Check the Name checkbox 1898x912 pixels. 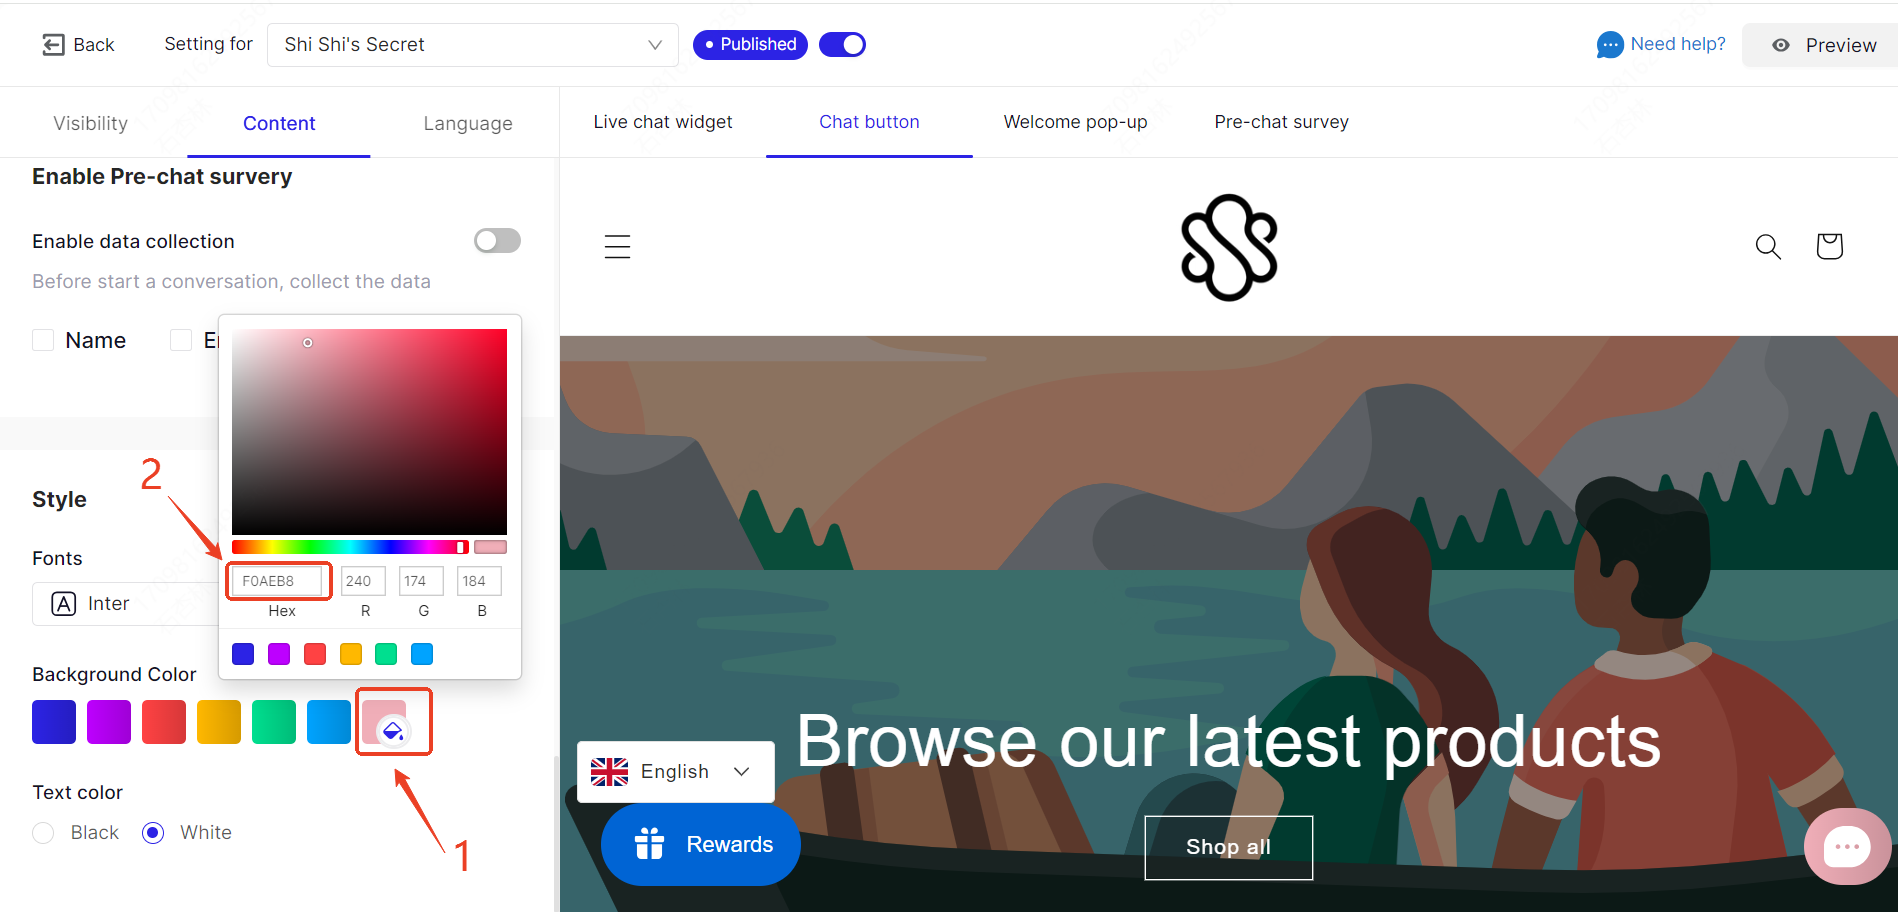(43, 340)
